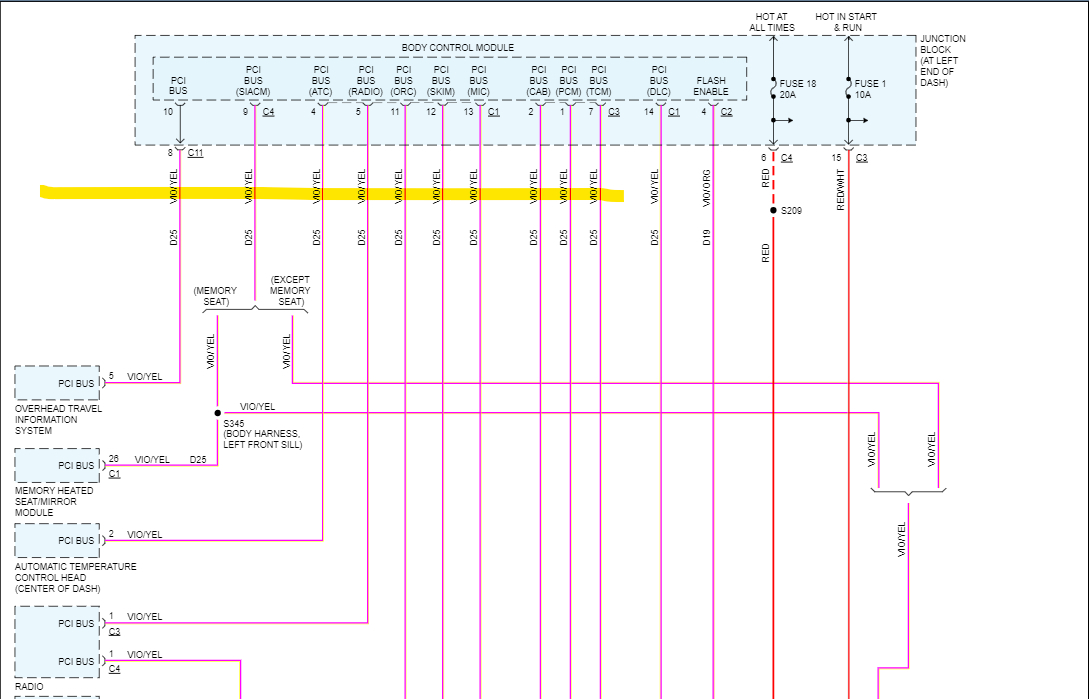Click the Hot In Start & Run label
The image size is (1089, 699).
(x=846, y=22)
